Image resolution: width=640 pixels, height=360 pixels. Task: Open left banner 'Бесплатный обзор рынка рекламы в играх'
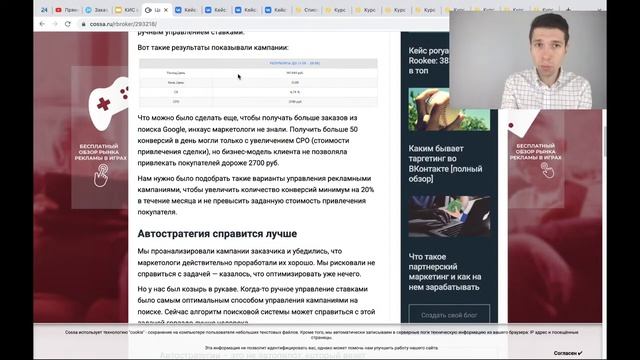[100, 152]
